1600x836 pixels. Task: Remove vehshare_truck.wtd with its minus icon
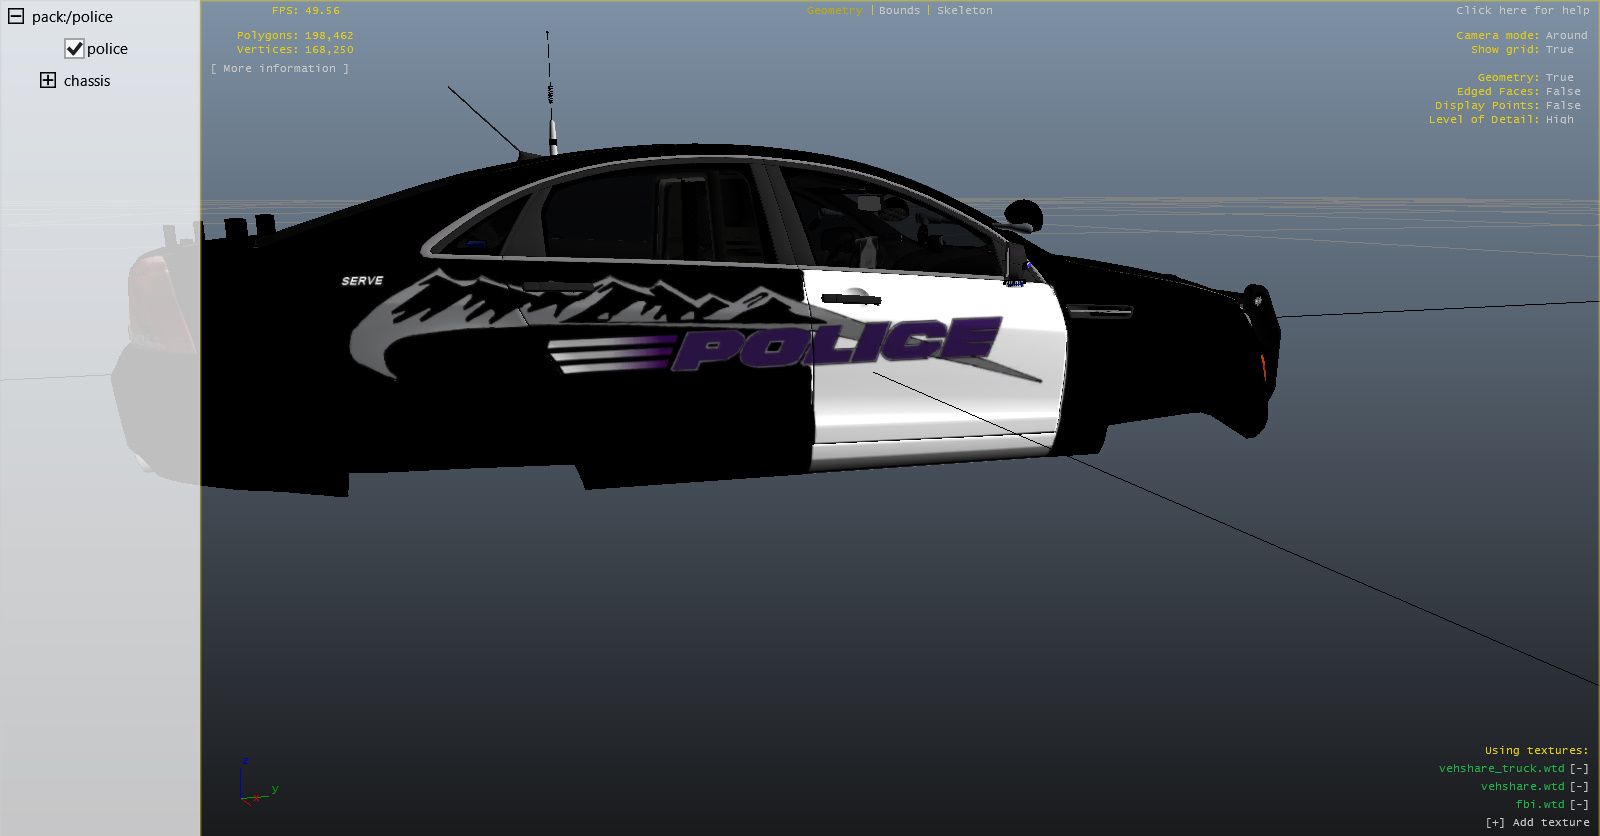(x=1579, y=769)
